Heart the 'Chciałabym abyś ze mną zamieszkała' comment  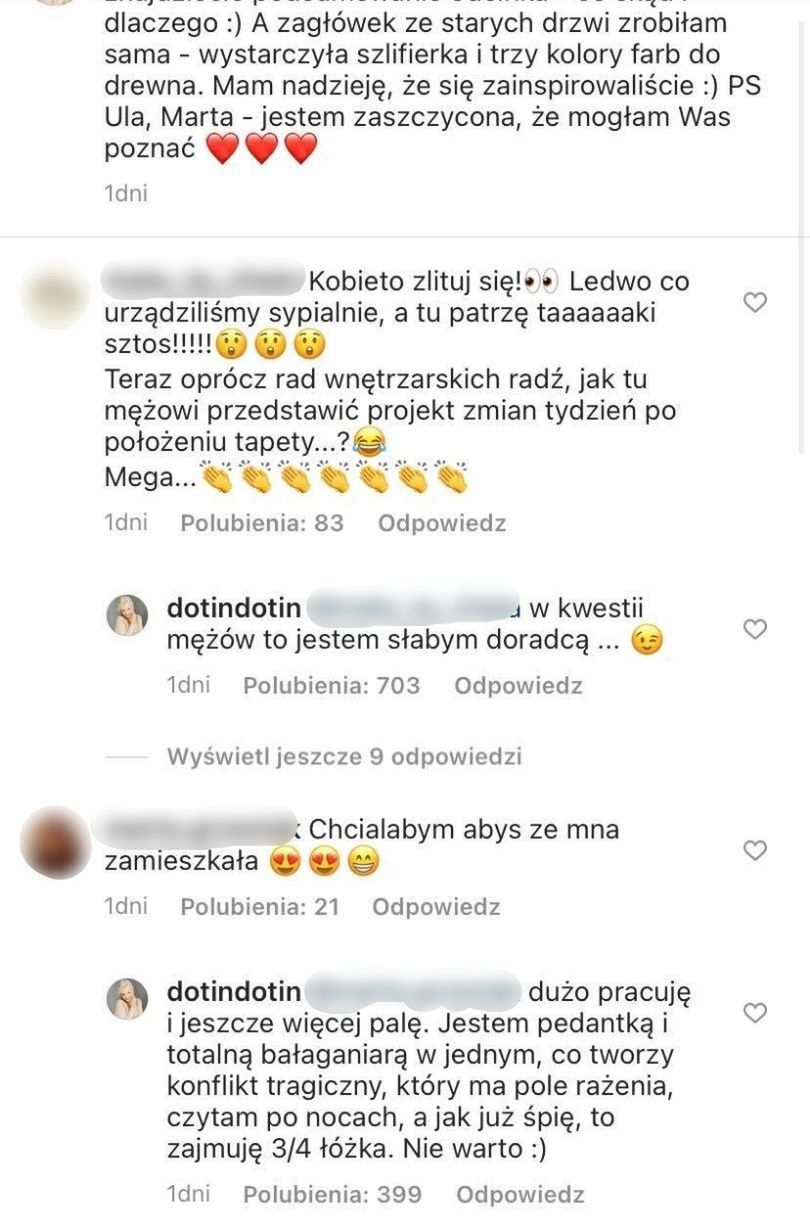coord(755,851)
